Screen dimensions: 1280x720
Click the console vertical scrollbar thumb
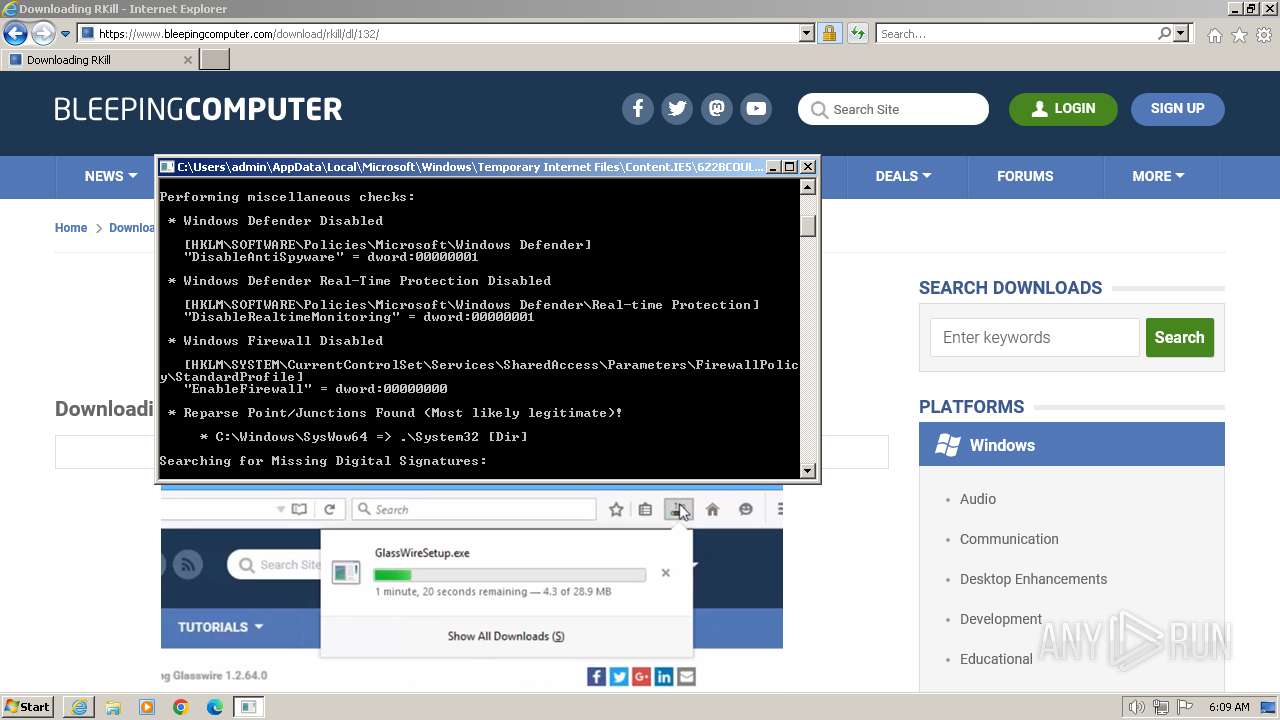click(x=808, y=224)
